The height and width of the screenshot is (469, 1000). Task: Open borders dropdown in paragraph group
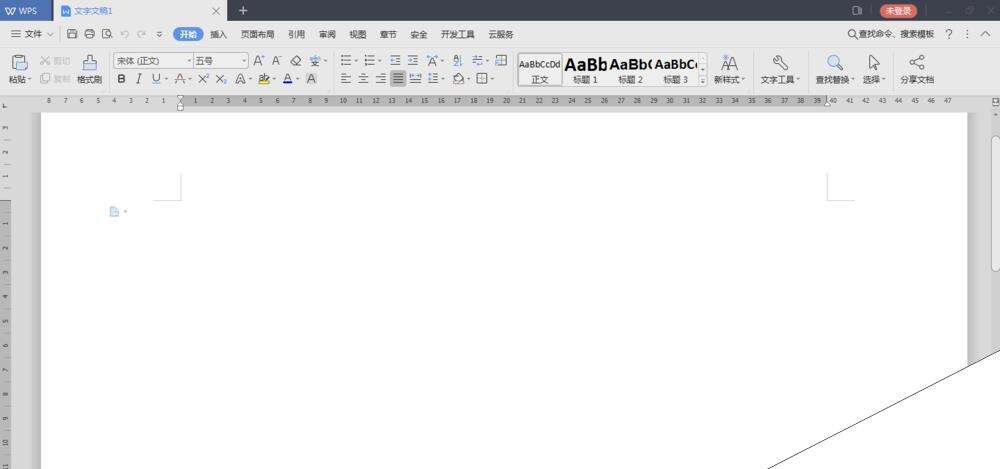[x=492, y=79]
